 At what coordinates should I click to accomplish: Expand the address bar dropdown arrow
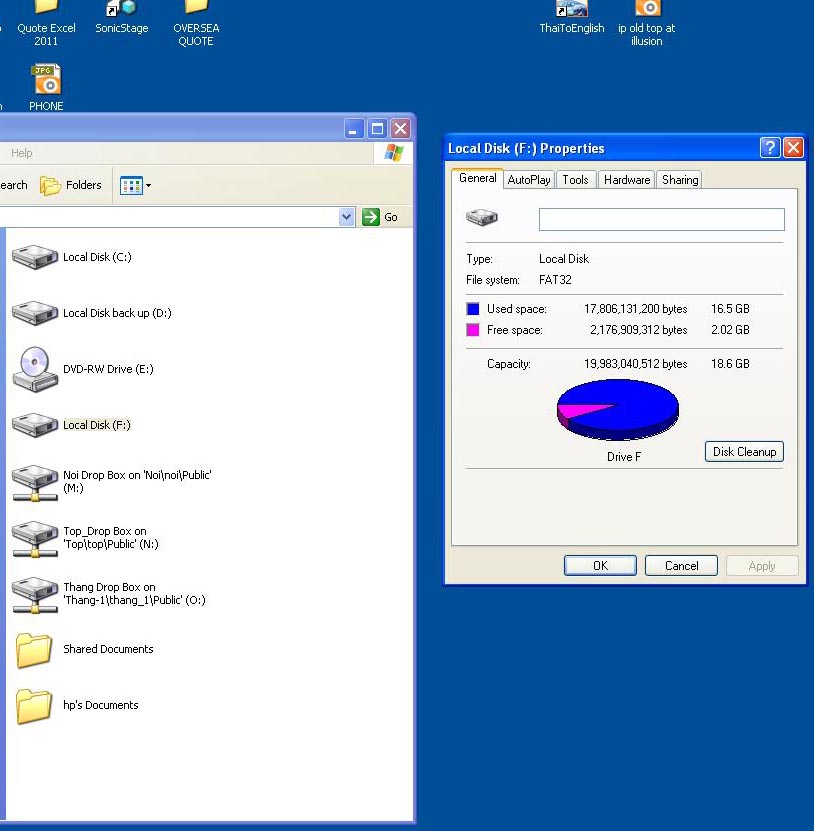coord(347,217)
